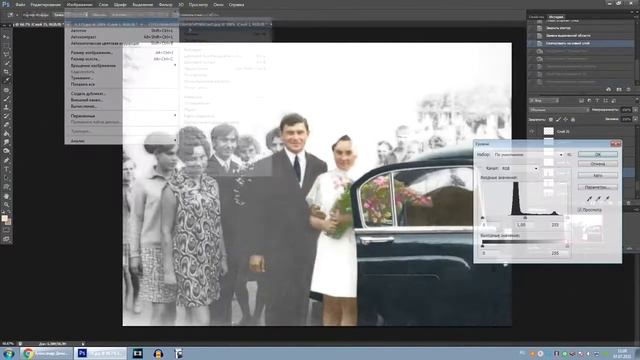Open the Непрозрачность opacity slider arrow

tap(635, 110)
